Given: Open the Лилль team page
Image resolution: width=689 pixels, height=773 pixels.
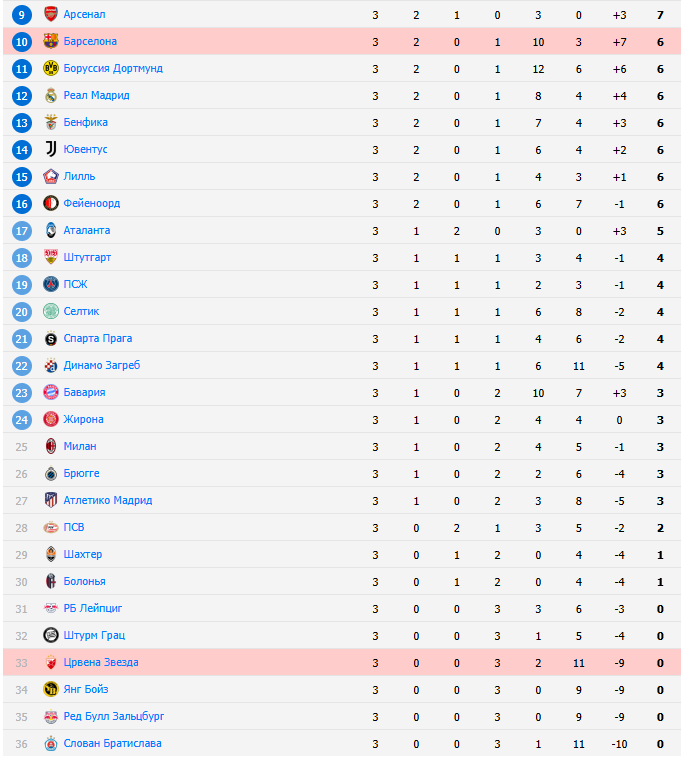Looking at the screenshot, I should click(79, 176).
